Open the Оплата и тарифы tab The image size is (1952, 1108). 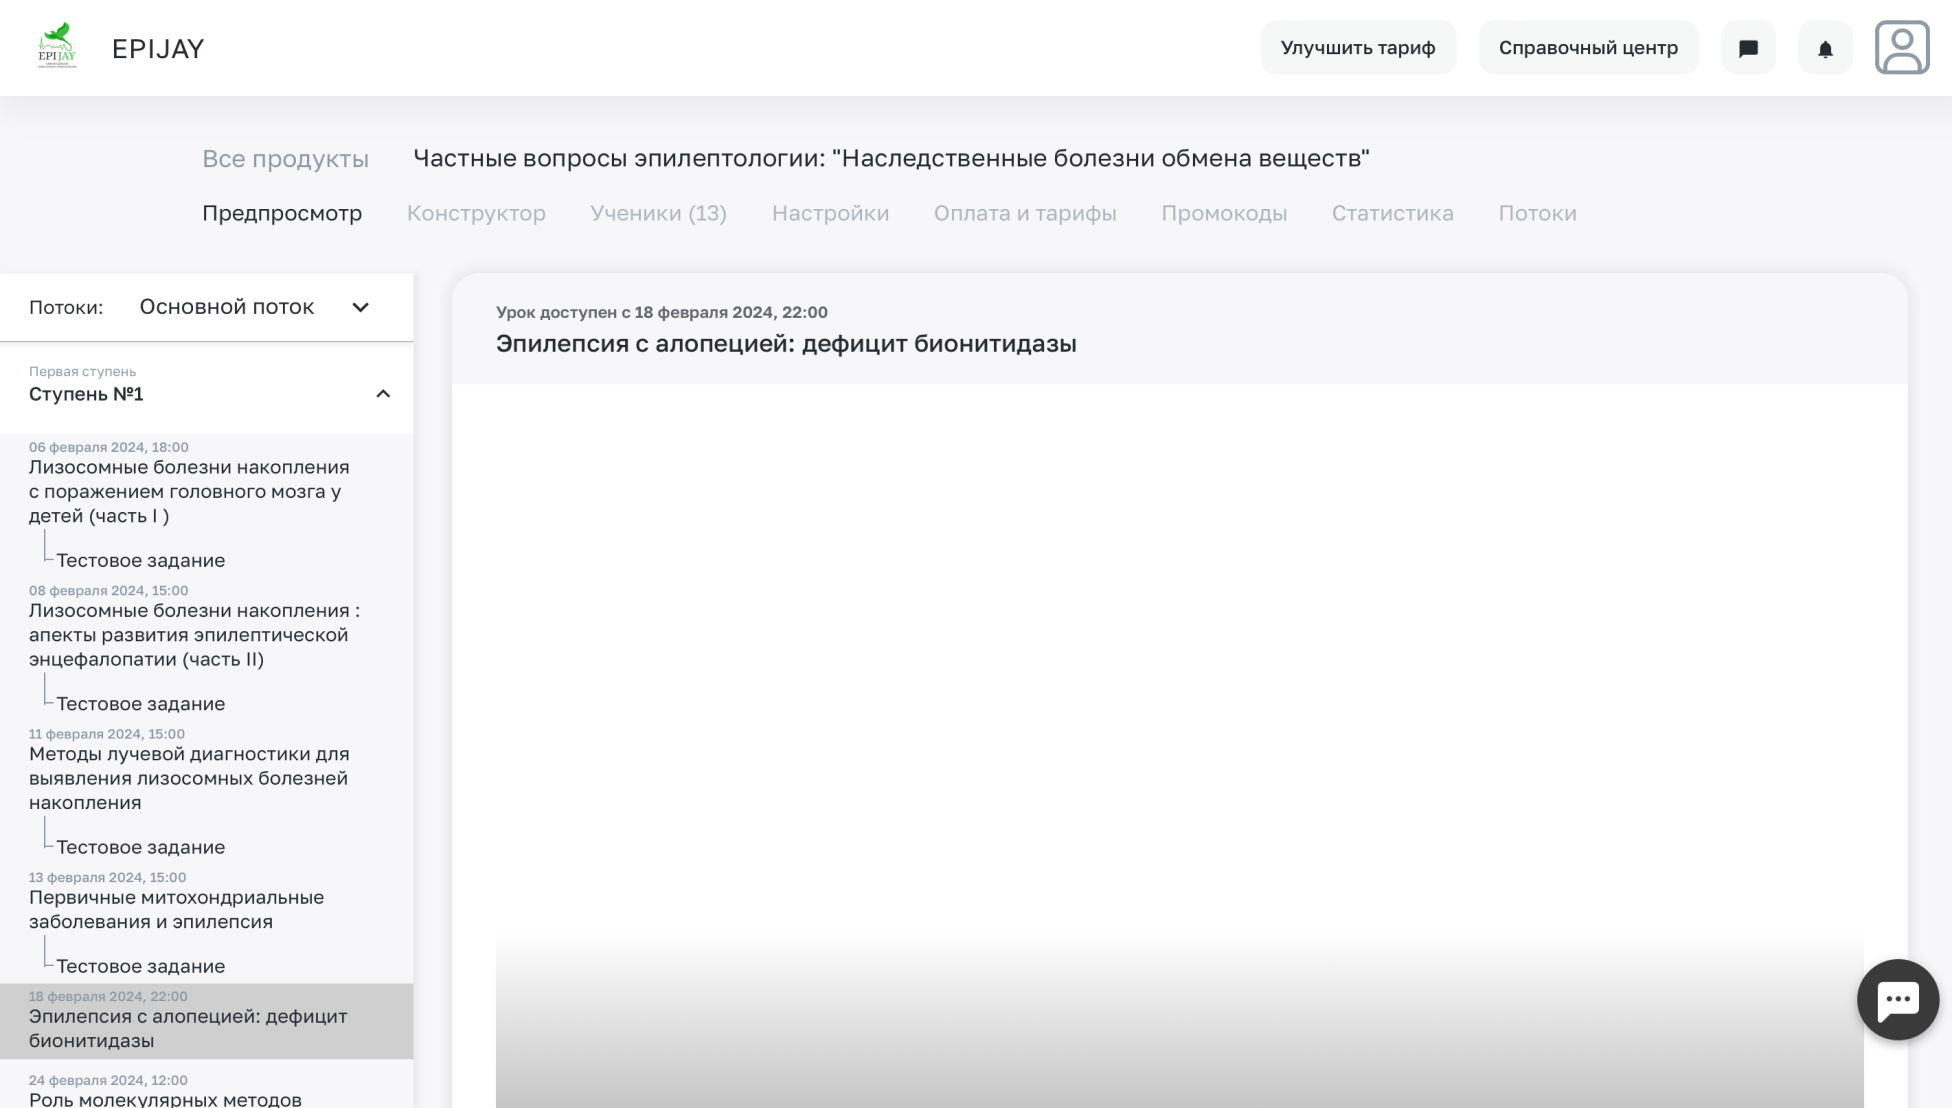tap(1024, 213)
